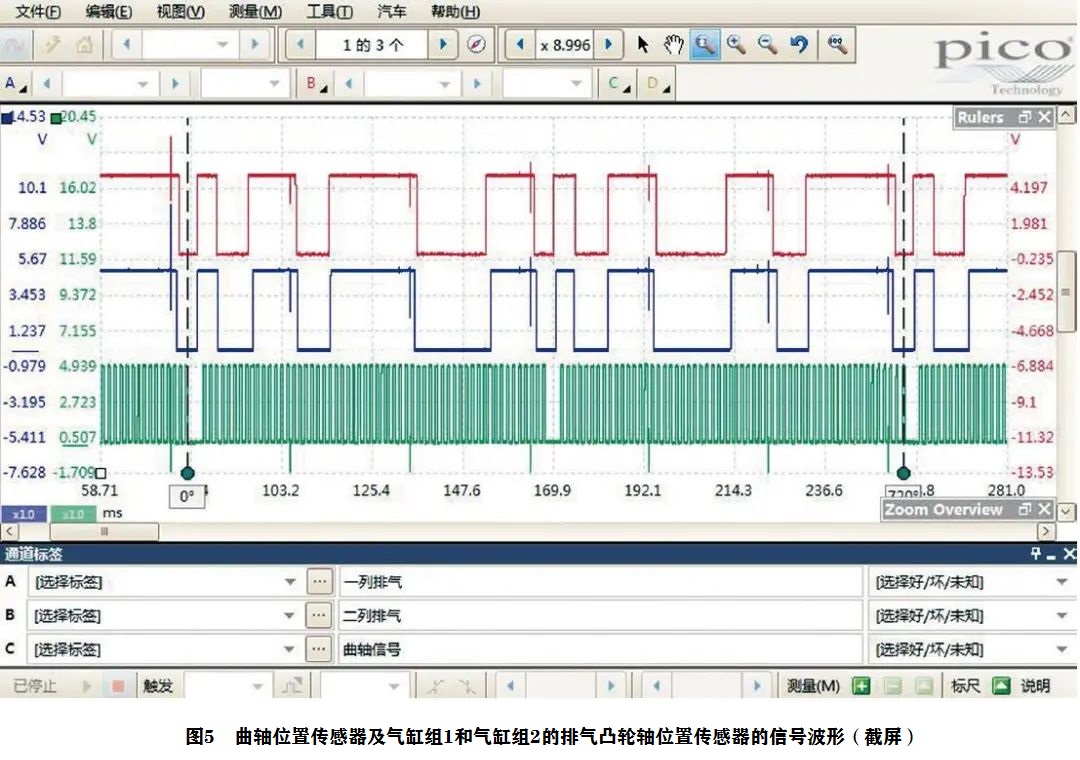Restore the Zoom Overview panel

coord(1024,509)
